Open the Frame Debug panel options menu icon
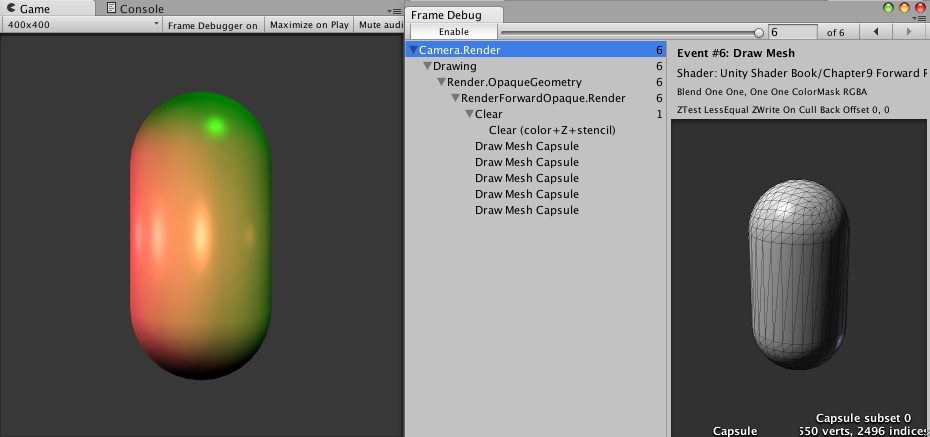Image resolution: width=930 pixels, height=437 pixels. [x=919, y=18]
